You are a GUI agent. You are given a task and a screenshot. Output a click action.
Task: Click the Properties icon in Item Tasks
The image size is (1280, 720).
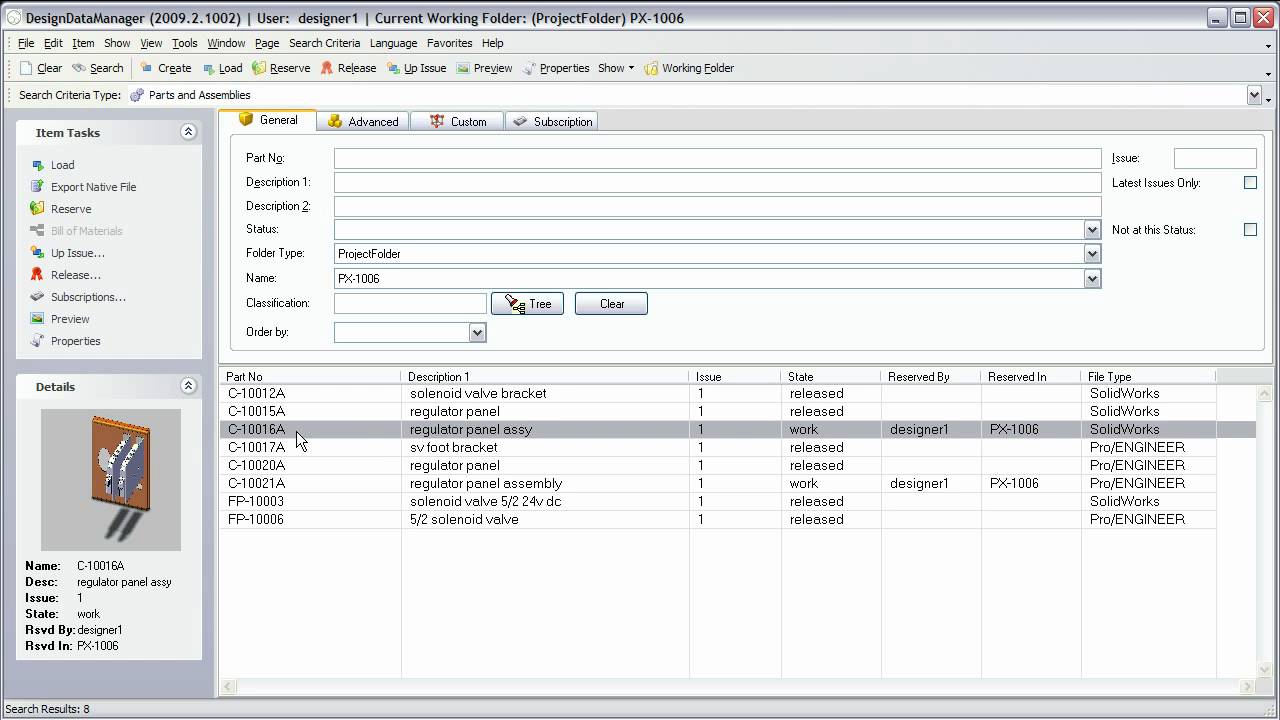(x=37, y=341)
